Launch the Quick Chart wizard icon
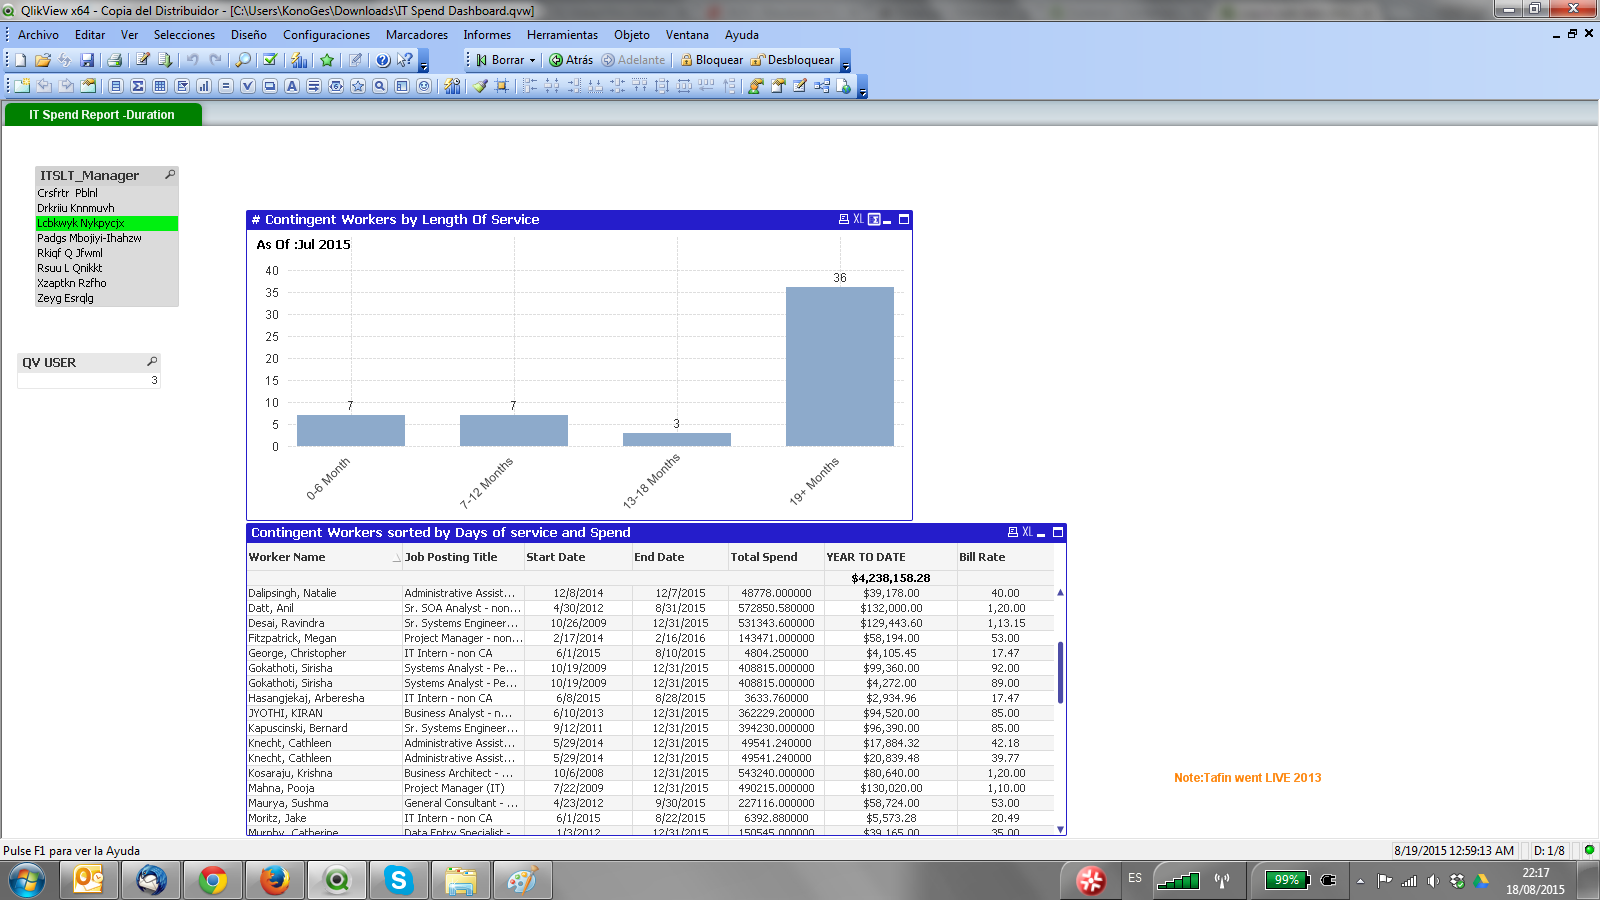Image resolution: width=1600 pixels, height=900 pixels. point(299,60)
